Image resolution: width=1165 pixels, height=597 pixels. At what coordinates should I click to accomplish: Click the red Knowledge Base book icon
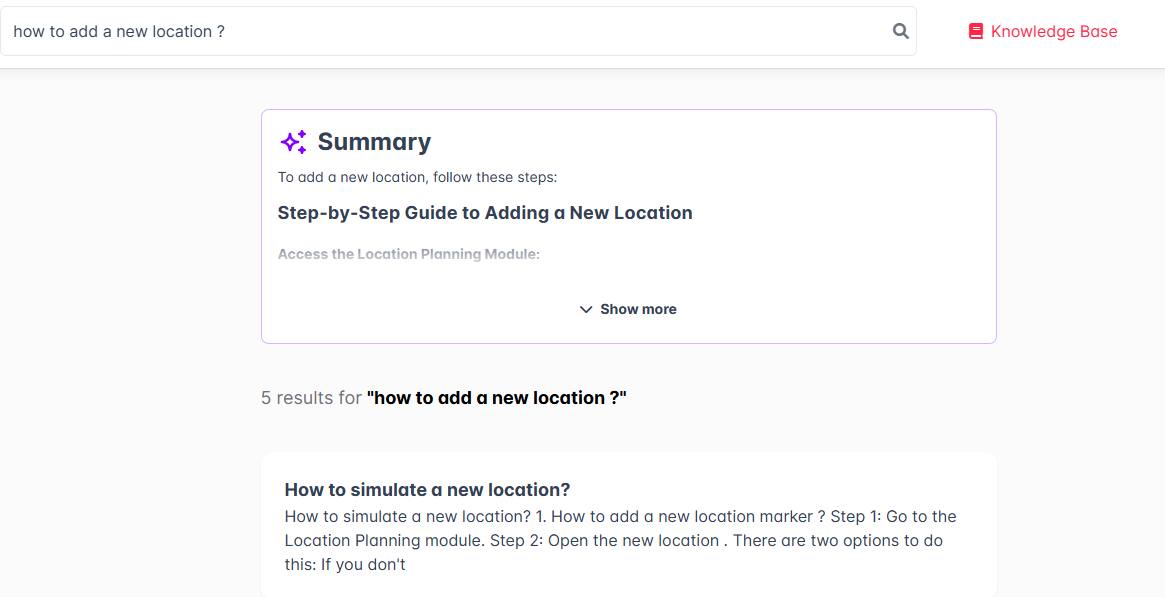coord(976,31)
